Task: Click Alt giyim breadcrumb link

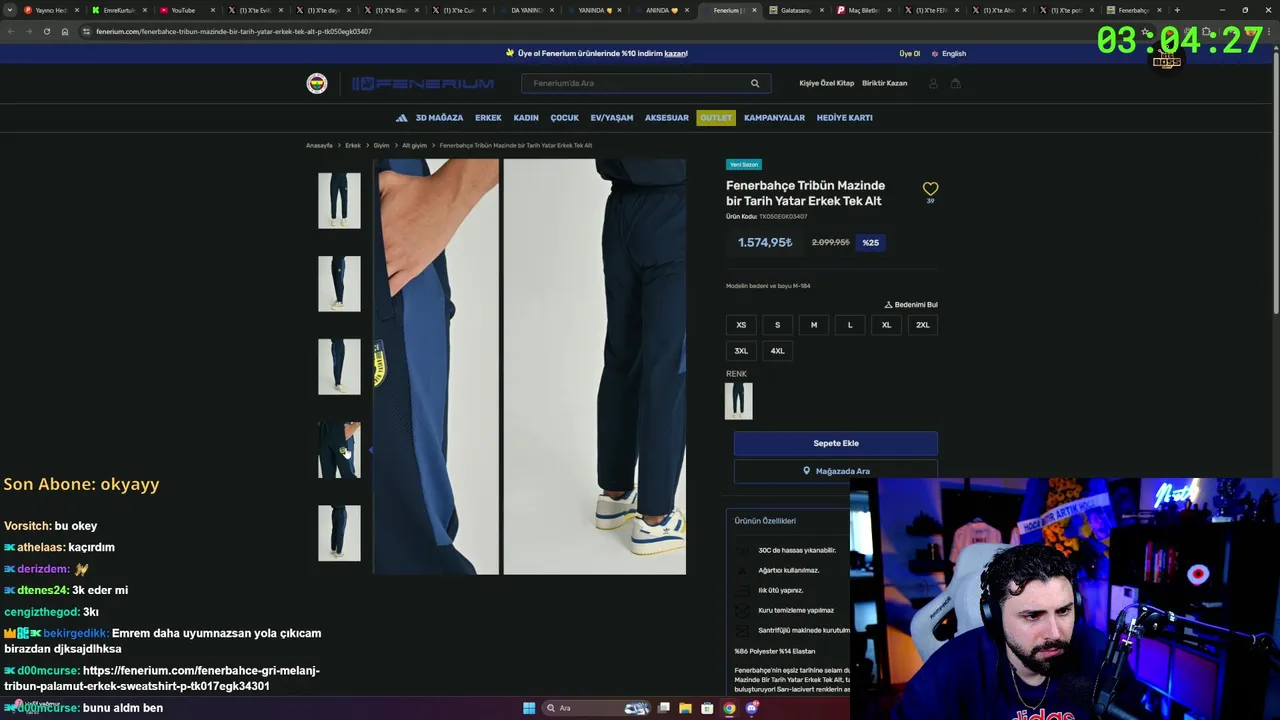Action: pos(414,146)
